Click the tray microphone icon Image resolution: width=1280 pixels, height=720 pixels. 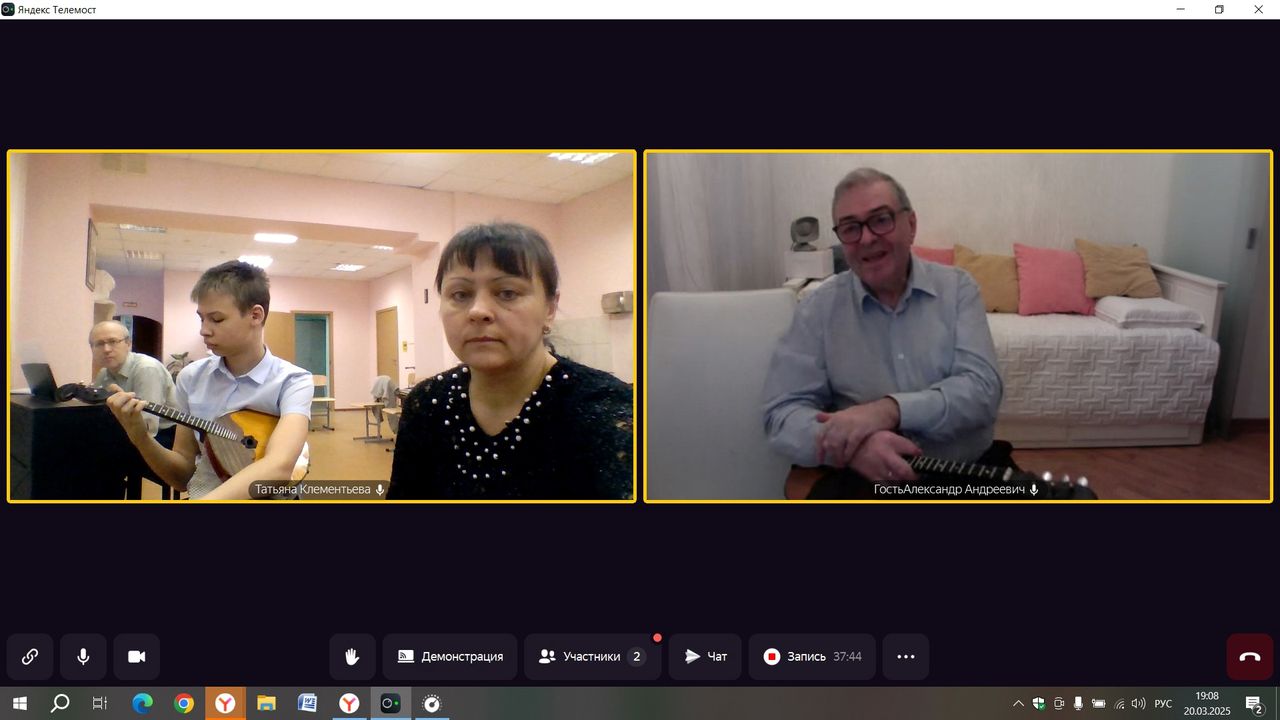pos(1078,704)
